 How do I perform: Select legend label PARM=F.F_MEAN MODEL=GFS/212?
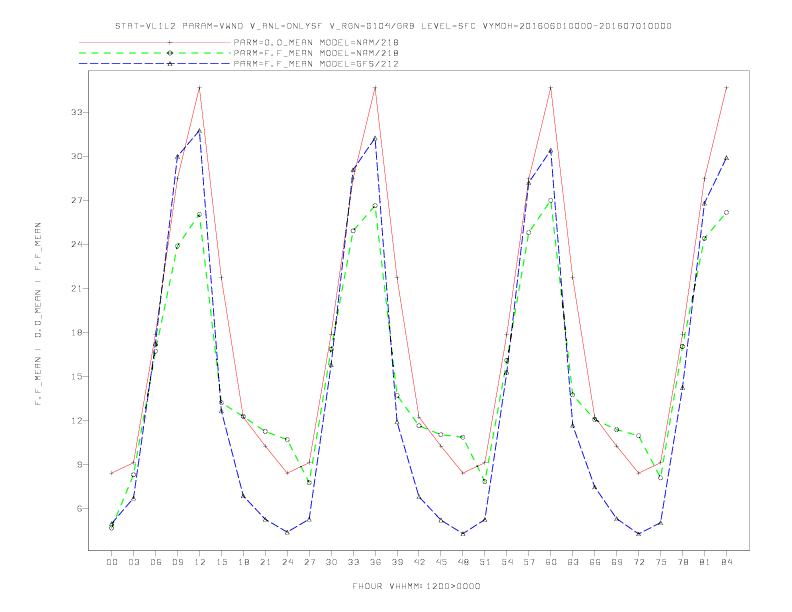316,64
